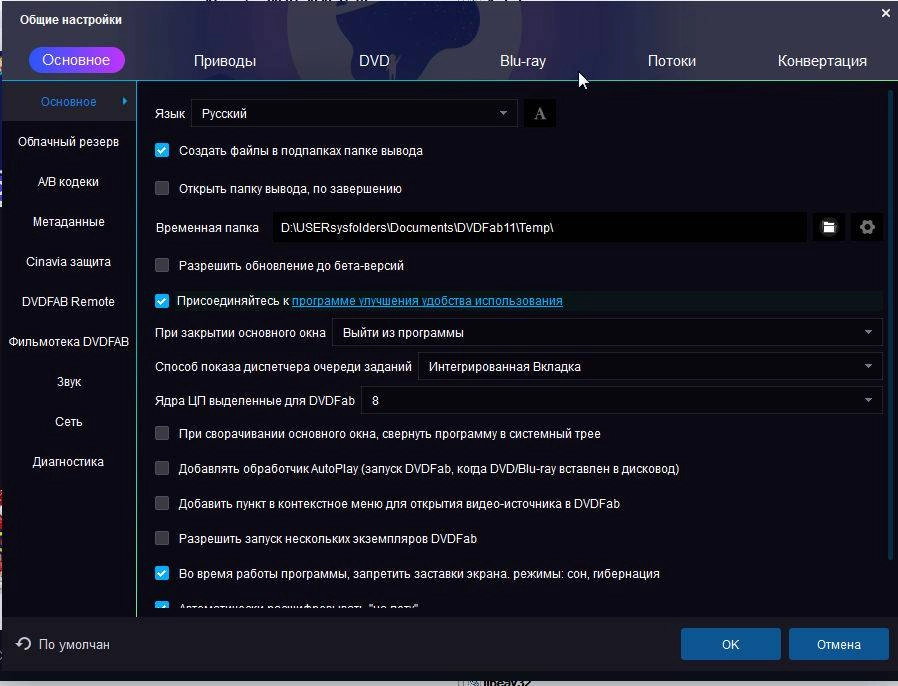Switch to the Конвертация tab
This screenshot has height=686, width=898.
coord(822,61)
